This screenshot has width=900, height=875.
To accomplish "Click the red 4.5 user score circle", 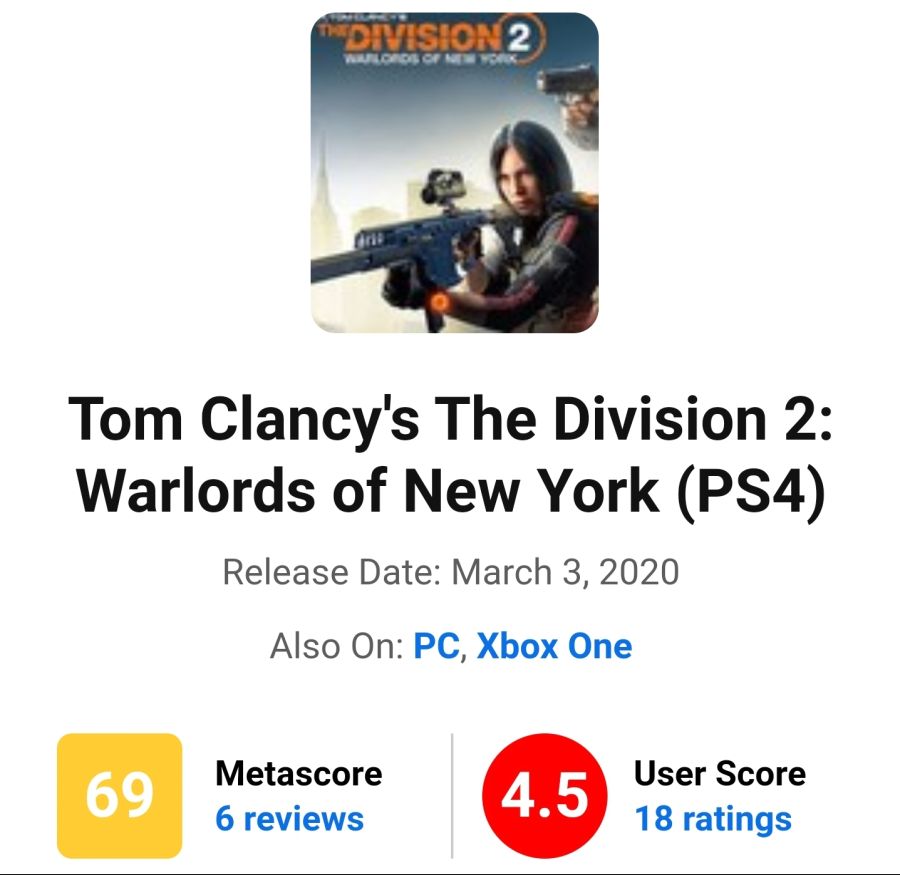I will (545, 796).
